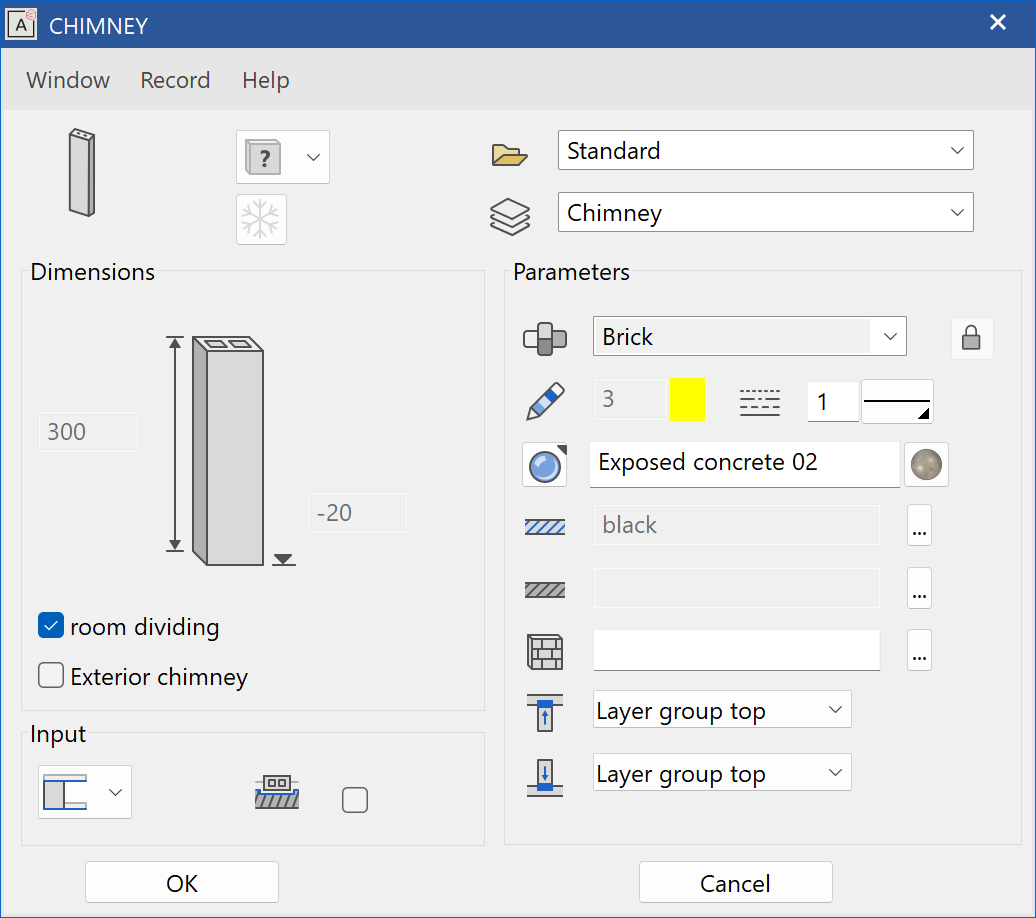Confirm with the OK button
Image resolution: width=1036 pixels, height=918 pixels.
point(182,882)
